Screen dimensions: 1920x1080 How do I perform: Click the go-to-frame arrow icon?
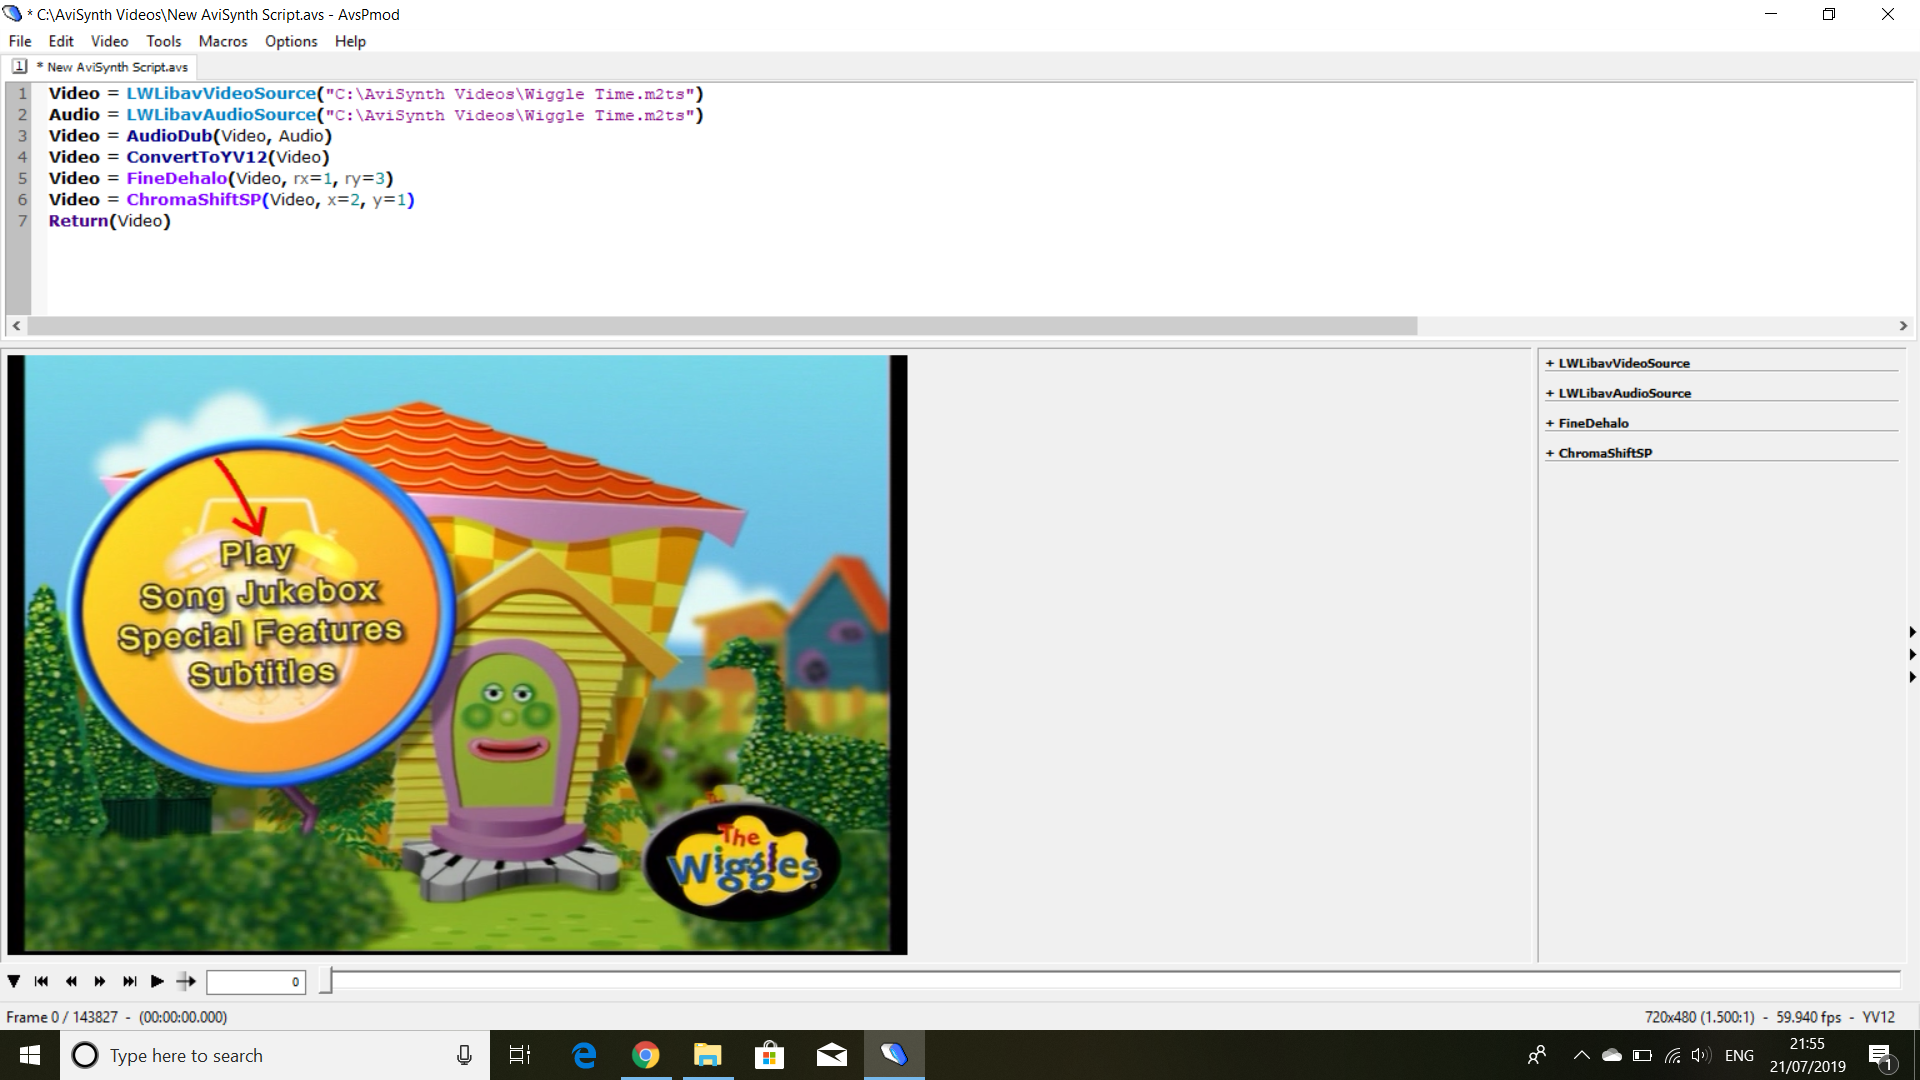click(186, 981)
